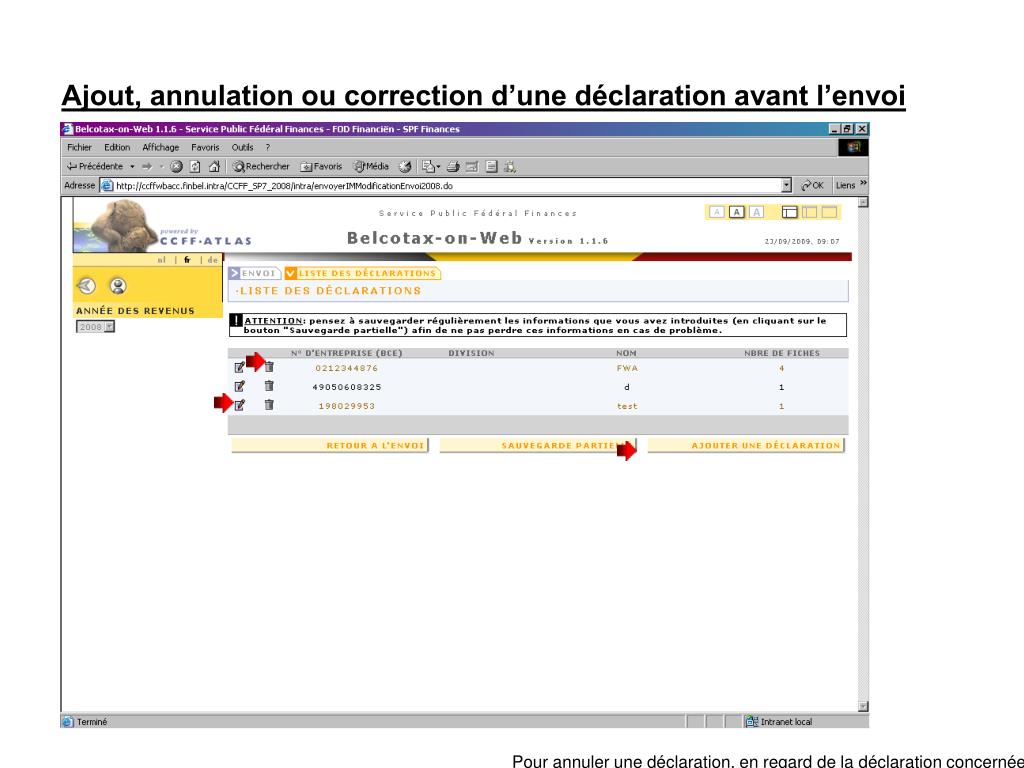Click the user profile icon in sidebar

118,285
